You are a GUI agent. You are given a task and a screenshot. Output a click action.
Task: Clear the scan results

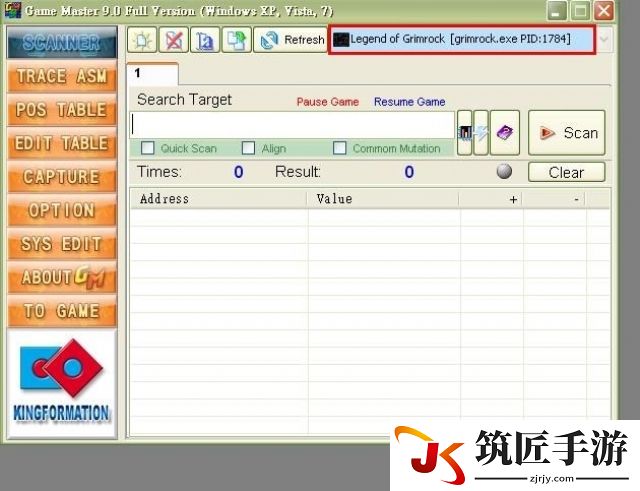567,172
